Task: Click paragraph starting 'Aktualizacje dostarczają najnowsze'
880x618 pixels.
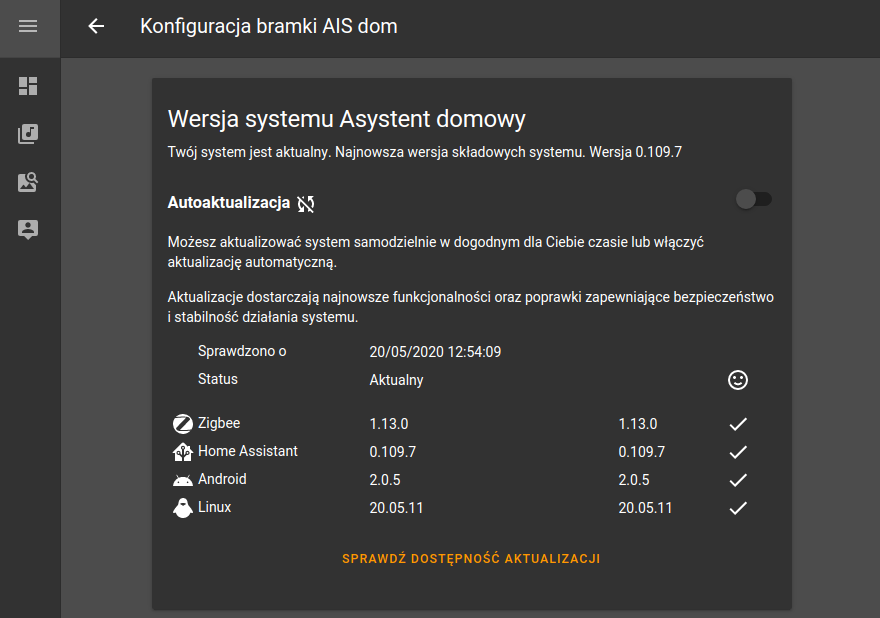Action: [x=470, y=307]
